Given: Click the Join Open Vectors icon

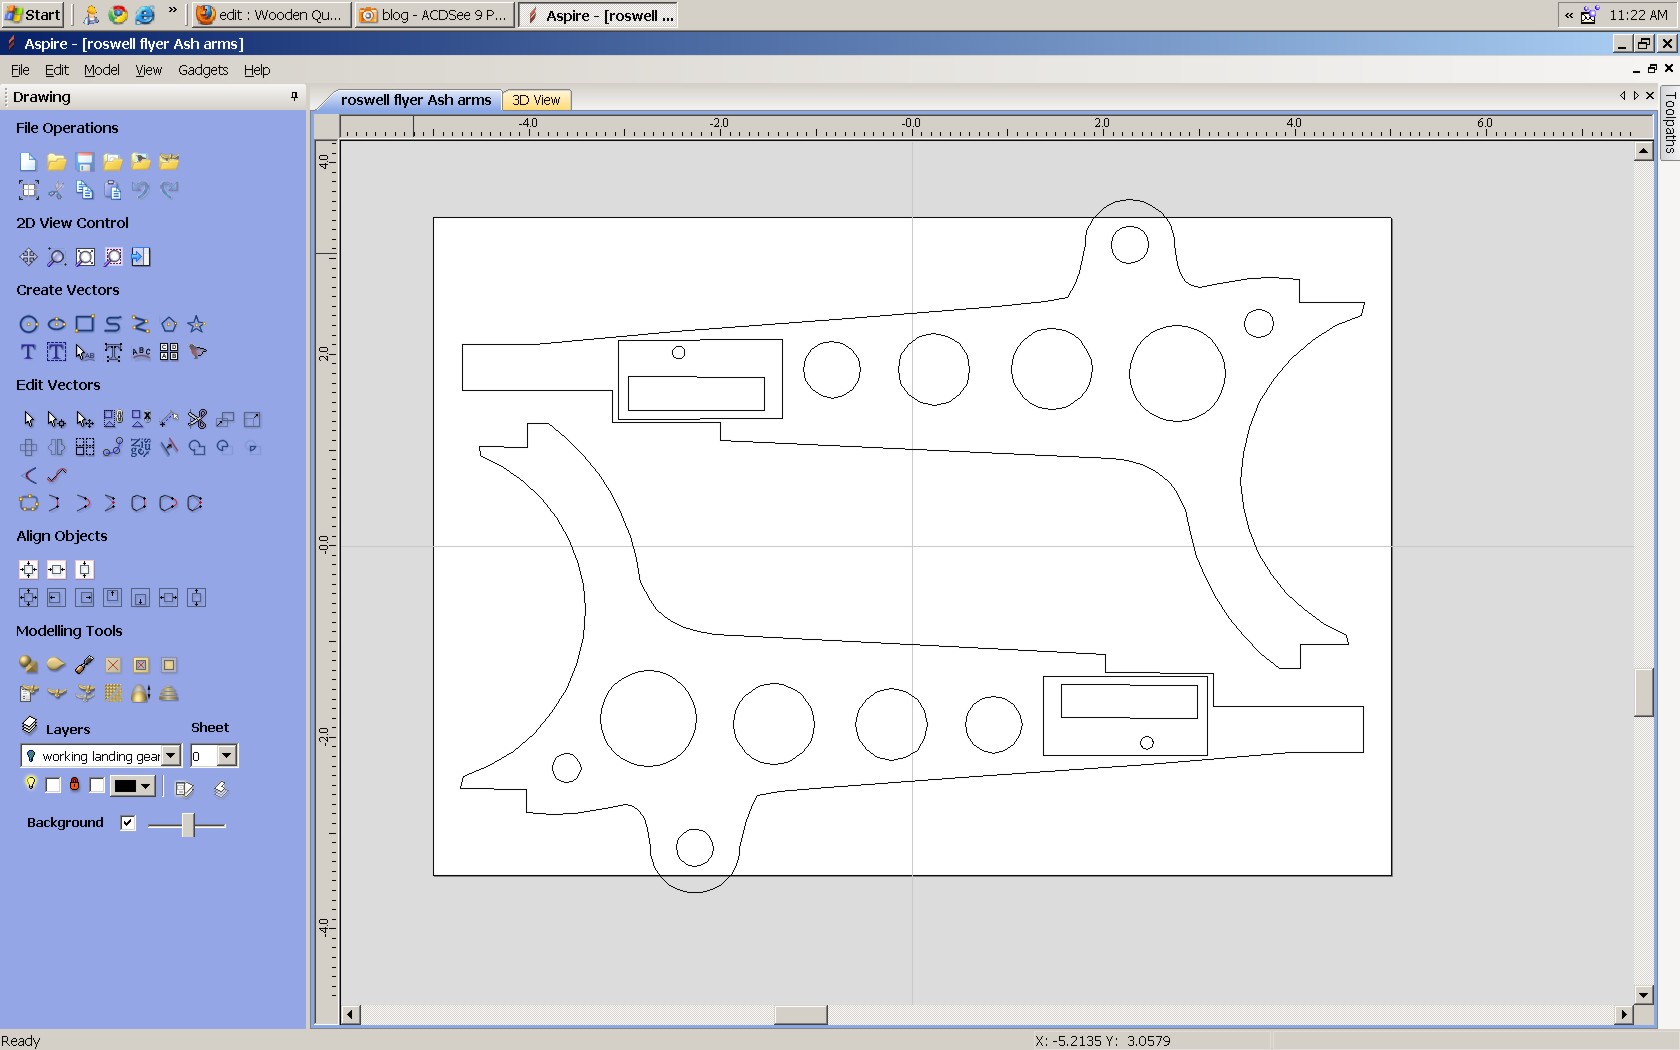Looking at the screenshot, I should tap(28, 503).
